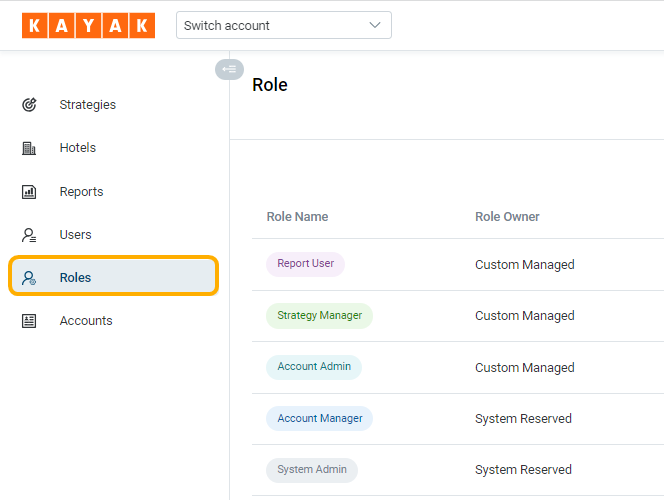Click the Account Admin role badge
664x500 pixels.
[x=314, y=367]
